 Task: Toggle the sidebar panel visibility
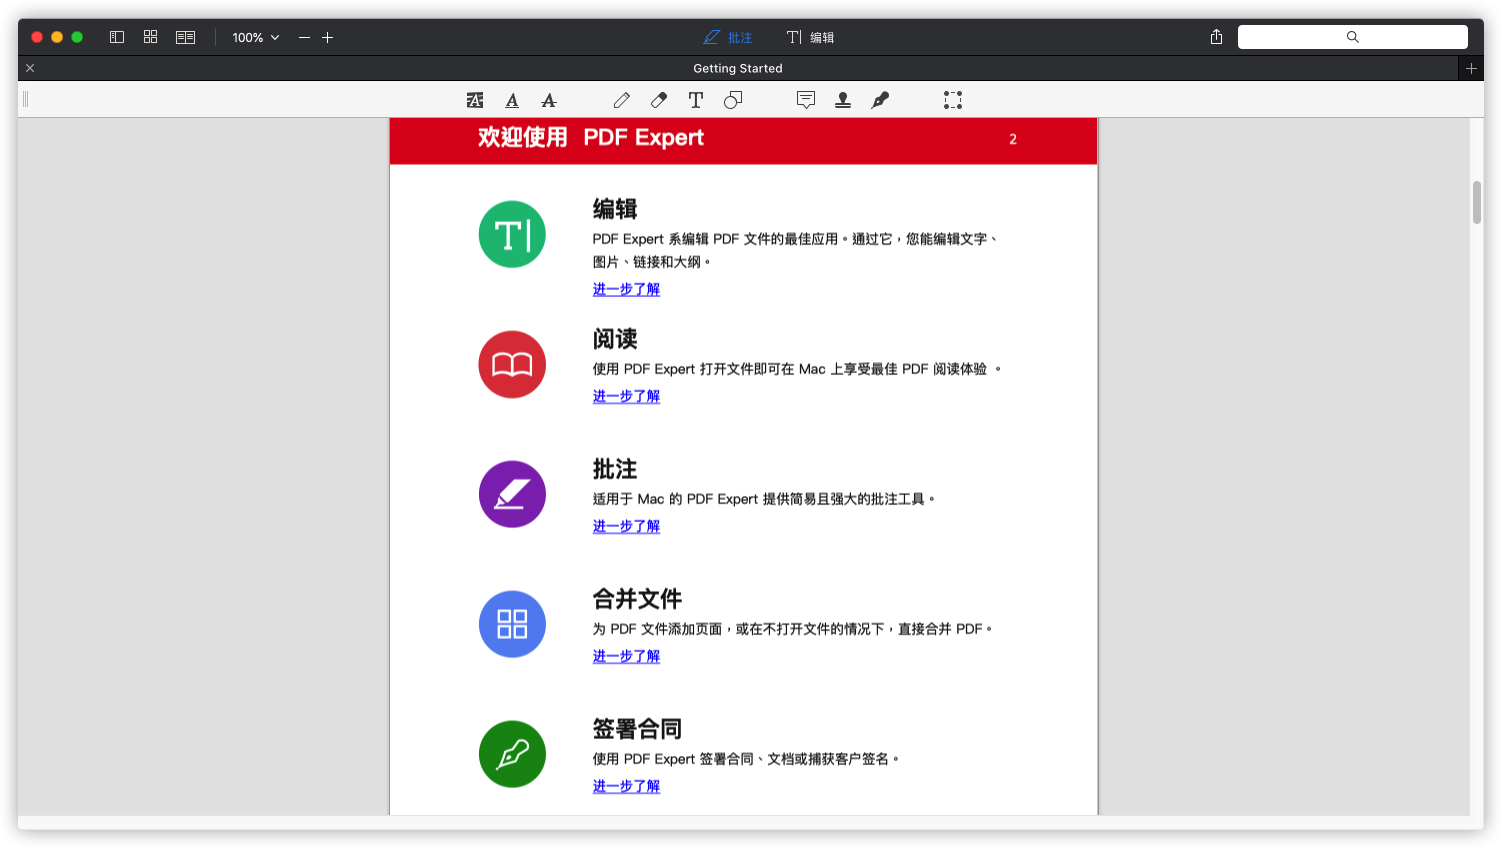click(116, 36)
